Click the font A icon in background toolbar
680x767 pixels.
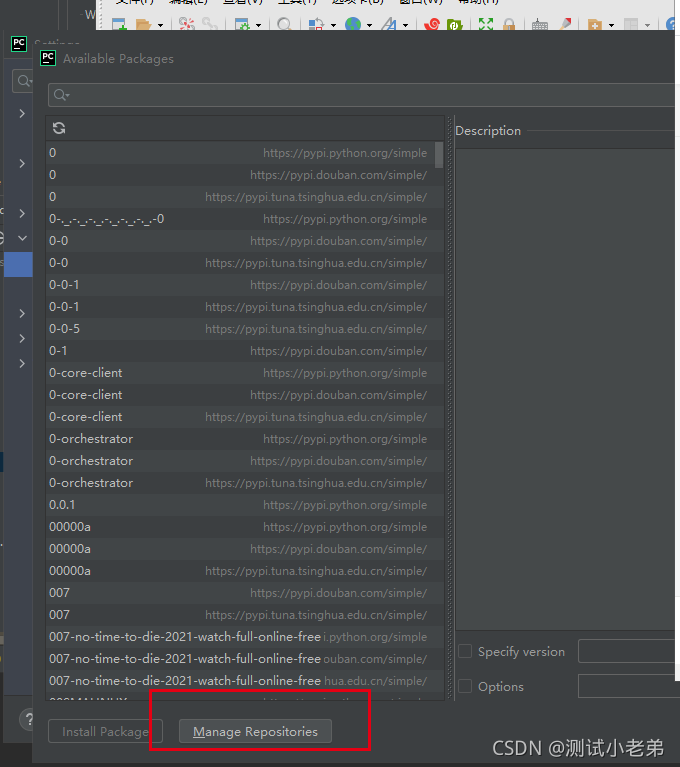(389, 24)
